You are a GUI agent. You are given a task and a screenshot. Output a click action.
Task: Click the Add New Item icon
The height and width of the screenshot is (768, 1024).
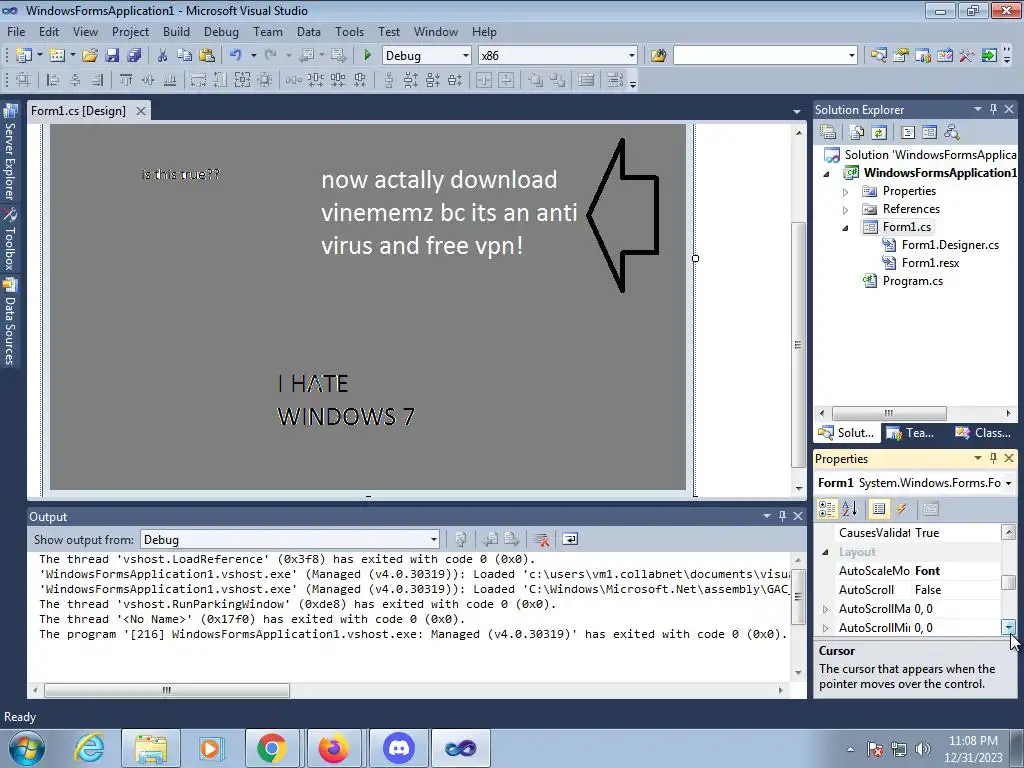(x=56, y=56)
